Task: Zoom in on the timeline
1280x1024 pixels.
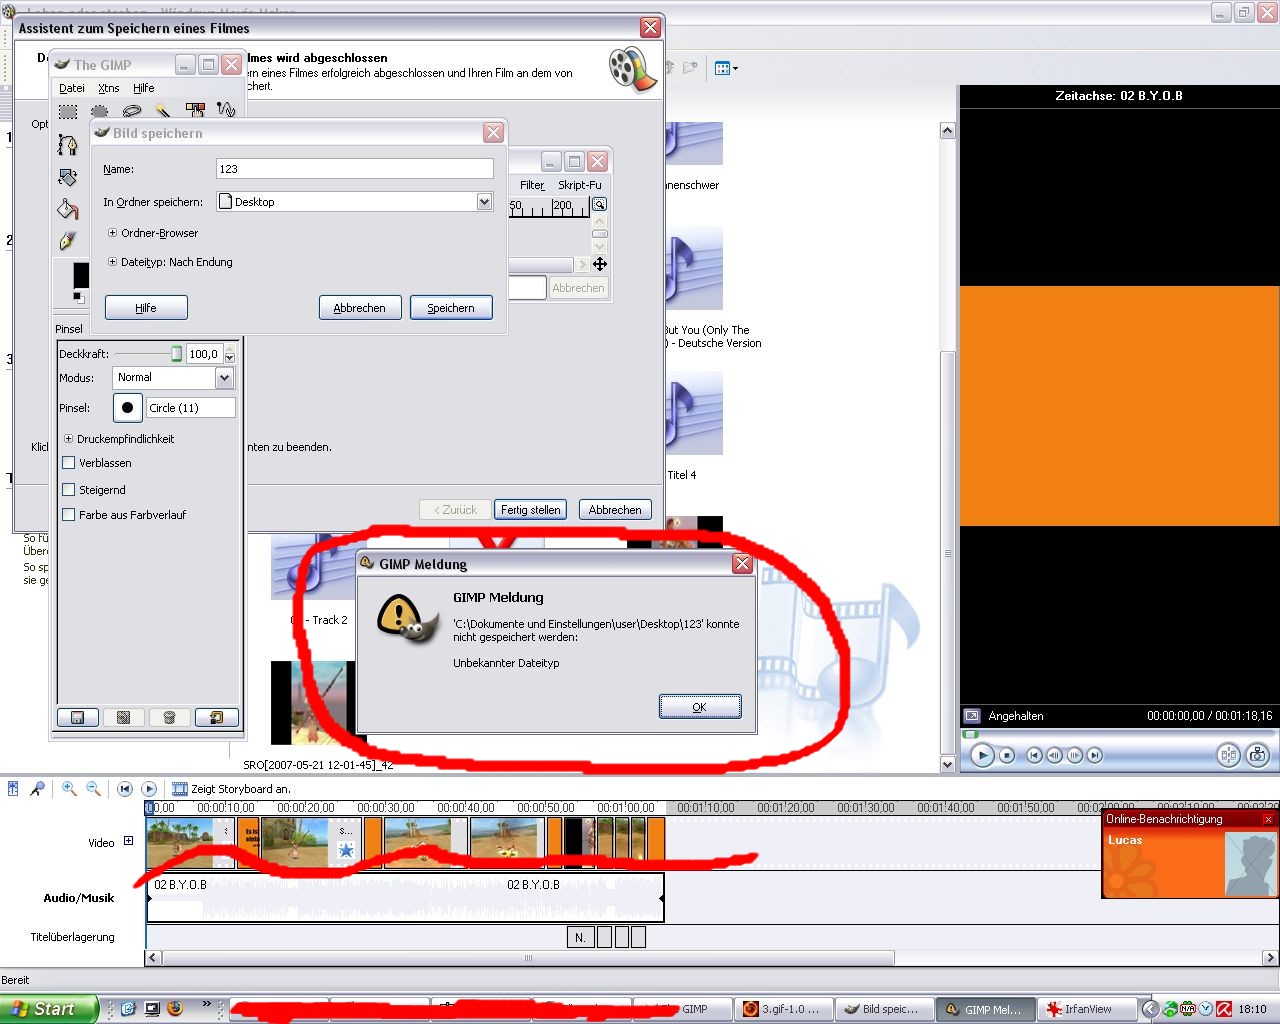Action: [69, 789]
